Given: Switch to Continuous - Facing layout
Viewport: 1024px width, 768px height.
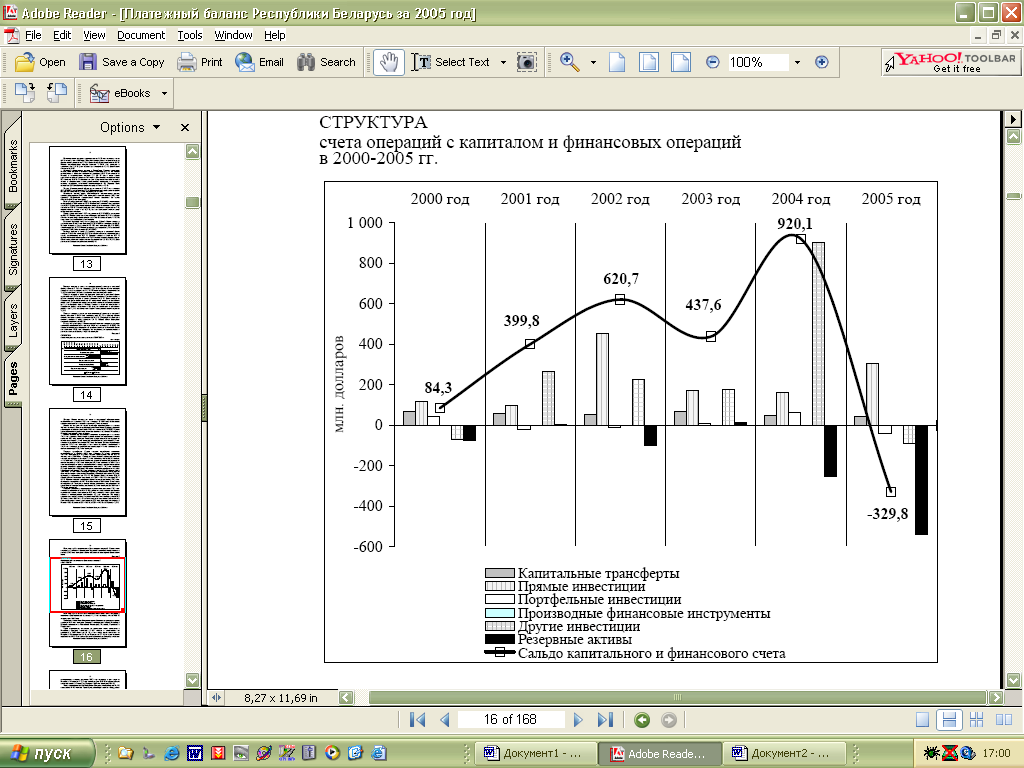Looking at the screenshot, I should point(976,720).
